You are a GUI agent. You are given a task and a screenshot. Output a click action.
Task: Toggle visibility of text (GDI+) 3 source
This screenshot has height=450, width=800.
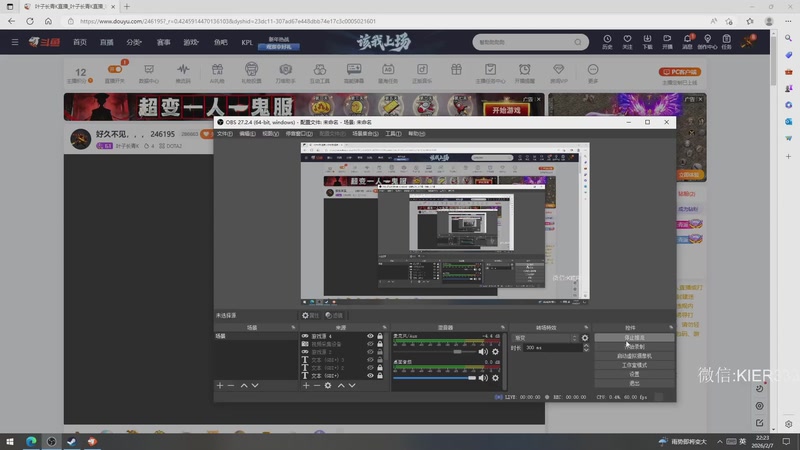tap(370, 360)
